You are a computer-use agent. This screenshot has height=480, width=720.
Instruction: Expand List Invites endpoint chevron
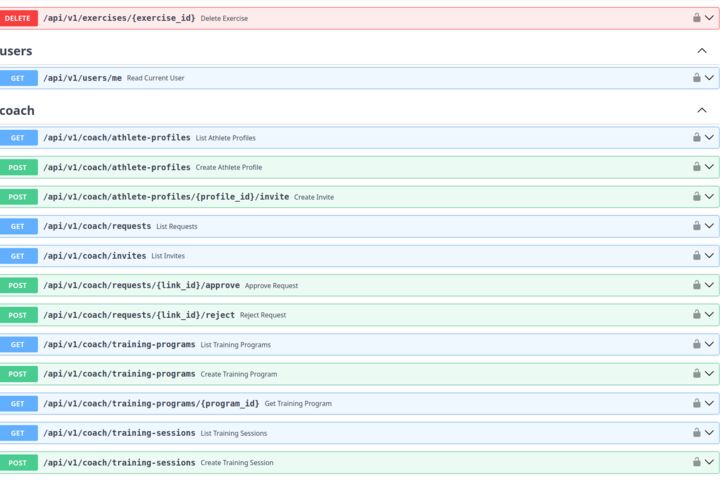tap(709, 255)
